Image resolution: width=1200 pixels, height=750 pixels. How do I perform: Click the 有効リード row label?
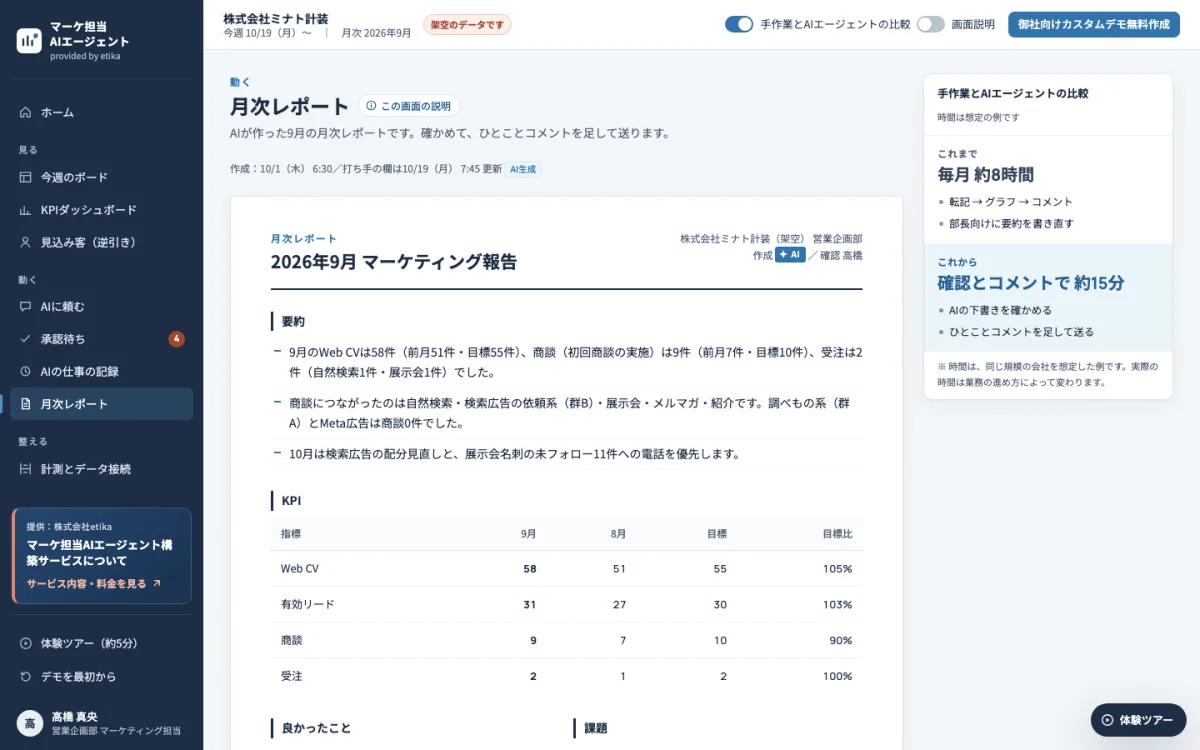coord(308,605)
